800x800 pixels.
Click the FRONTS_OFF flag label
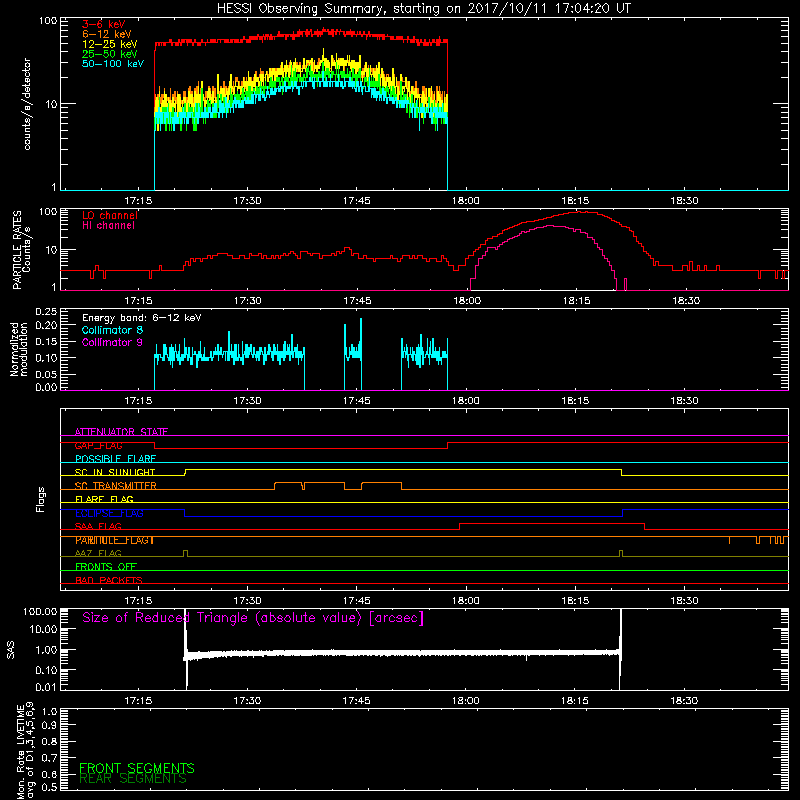106,567
